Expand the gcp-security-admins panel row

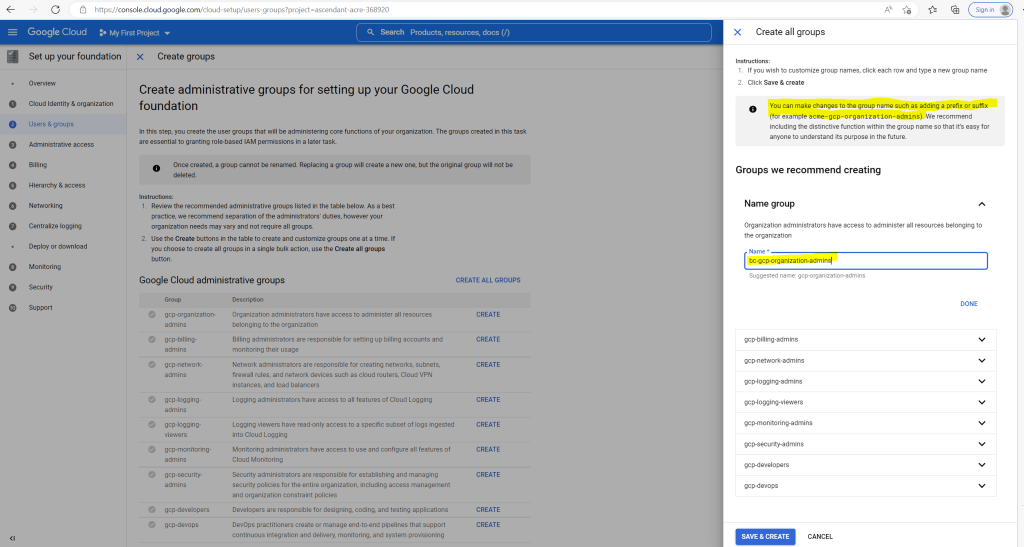865,444
